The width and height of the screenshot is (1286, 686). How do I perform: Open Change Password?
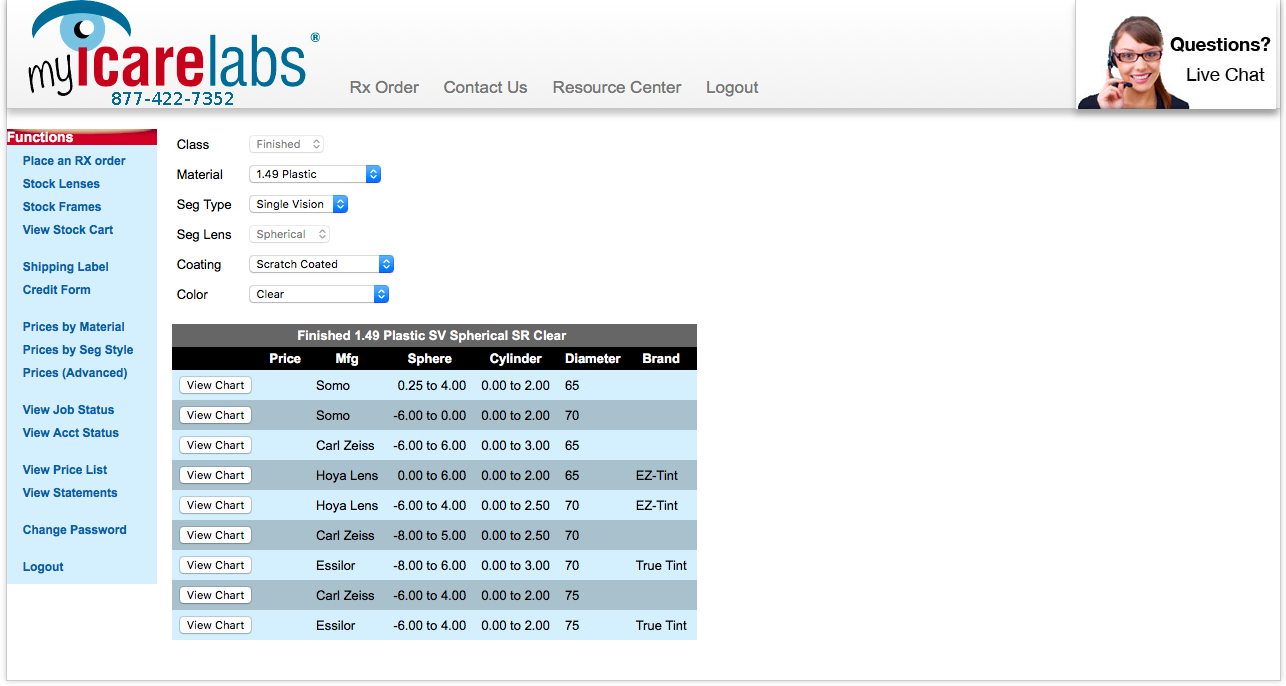tap(74, 529)
